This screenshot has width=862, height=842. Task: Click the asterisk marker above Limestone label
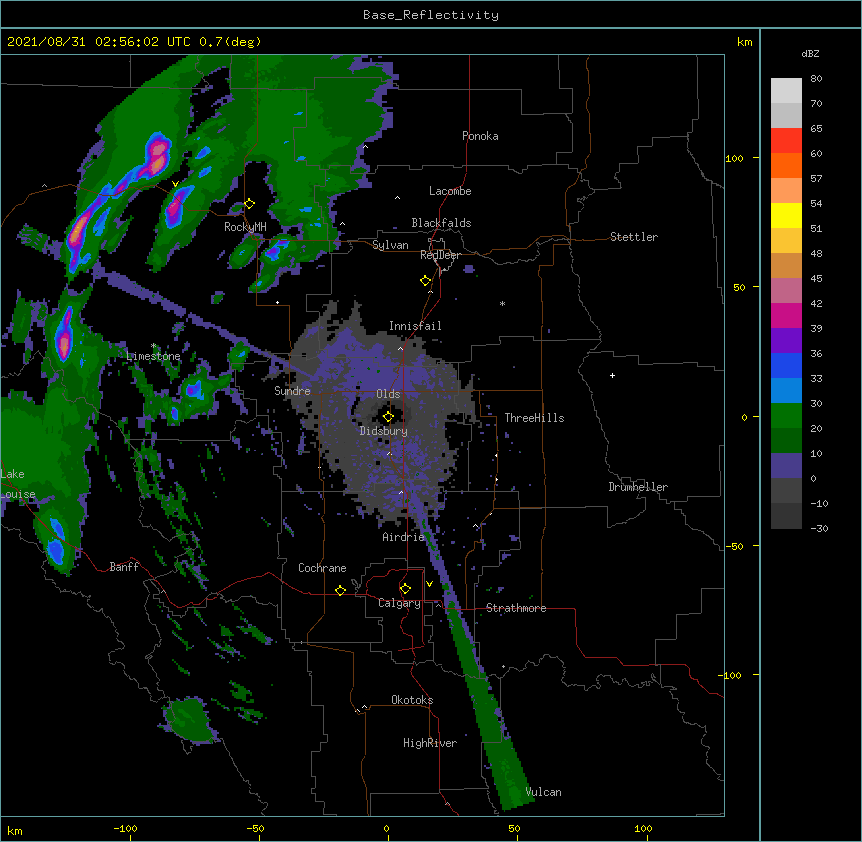pyautogui.click(x=153, y=346)
